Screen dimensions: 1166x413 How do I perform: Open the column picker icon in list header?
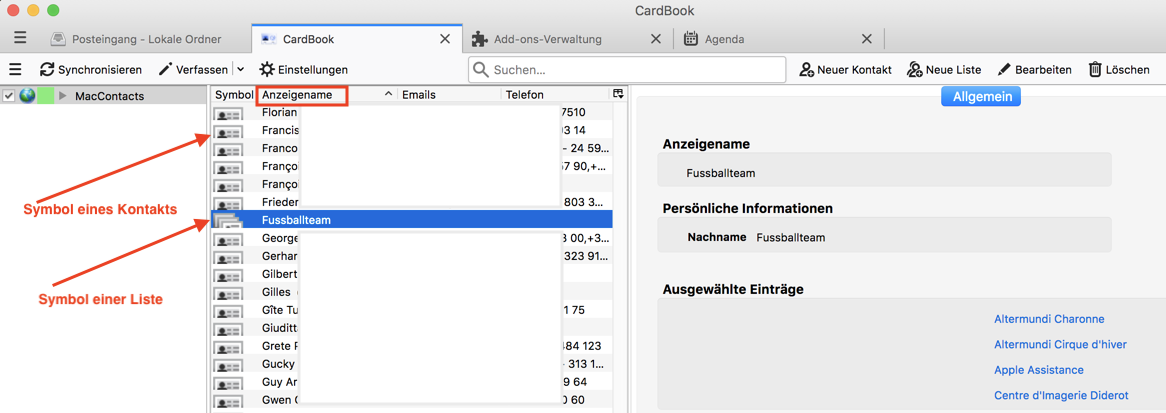[x=618, y=94]
